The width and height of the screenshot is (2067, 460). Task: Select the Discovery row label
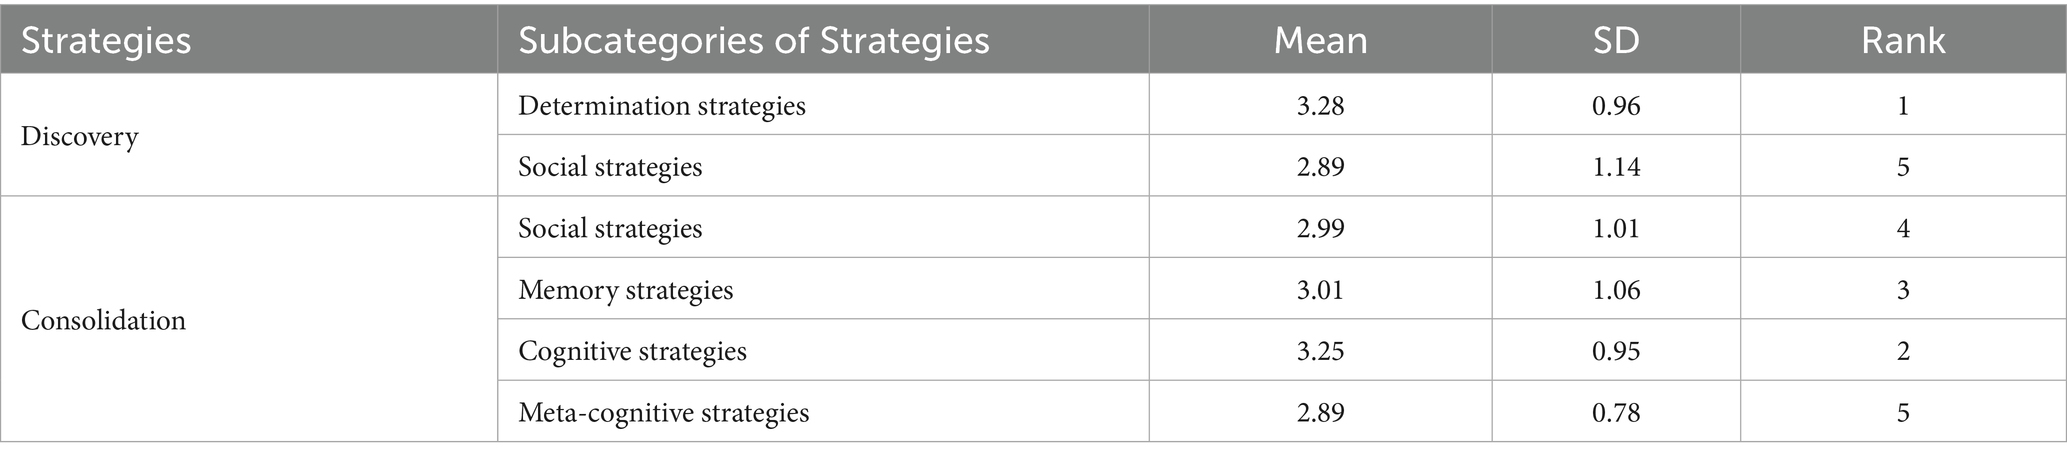click(80, 136)
